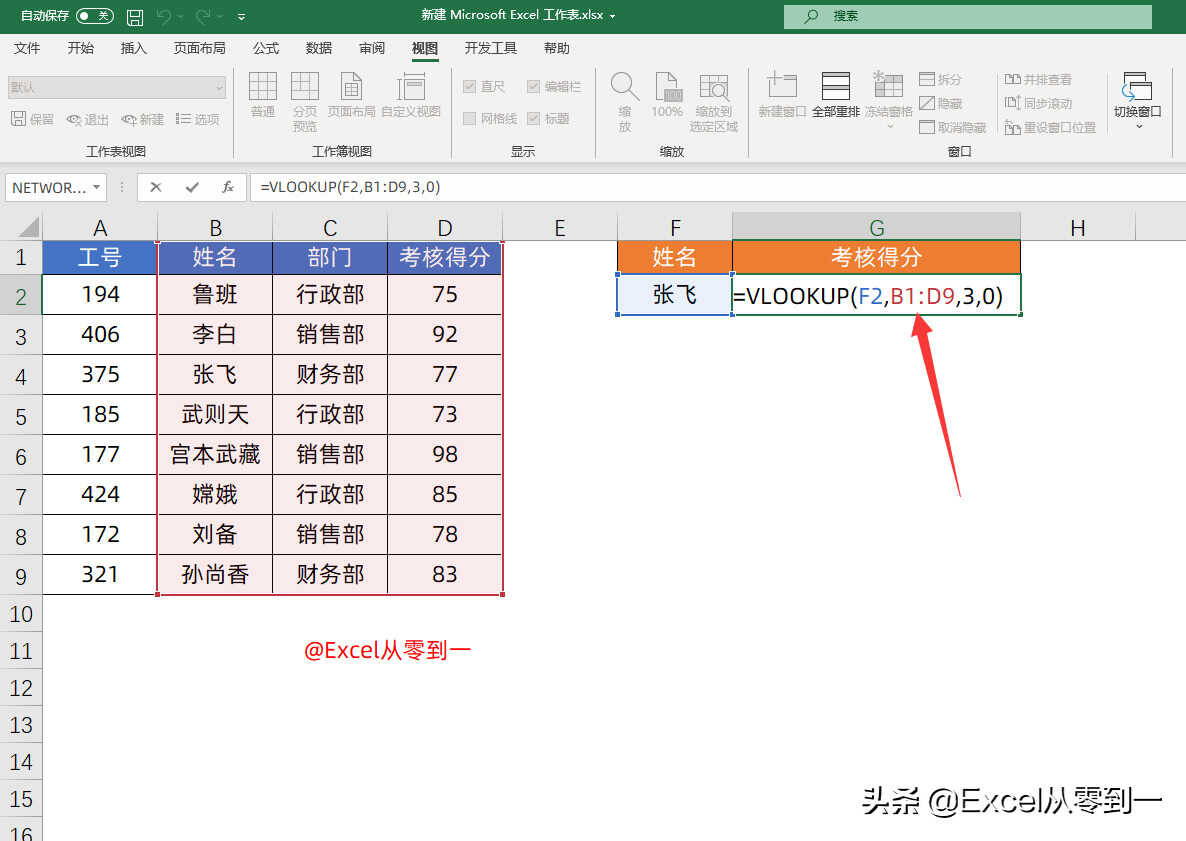Open the Name Box dropdown arrow
Screen dimensions: 1186x841
point(97,187)
